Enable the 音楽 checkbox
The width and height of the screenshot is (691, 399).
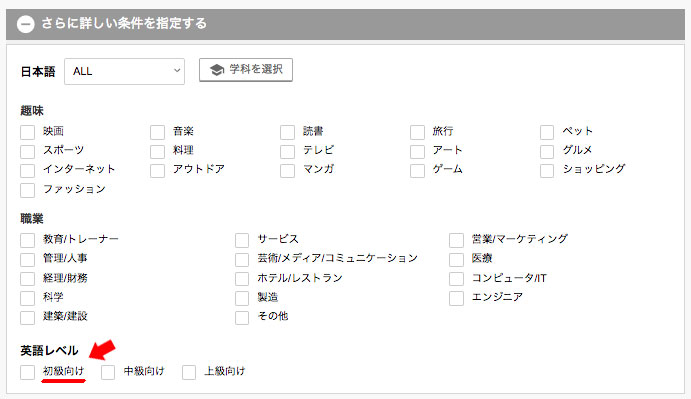point(157,132)
